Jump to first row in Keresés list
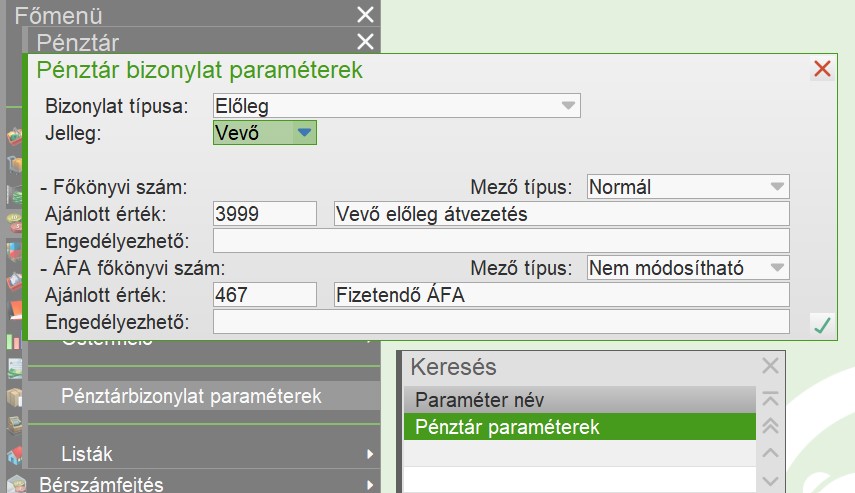The image size is (855, 493). click(x=770, y=399)
